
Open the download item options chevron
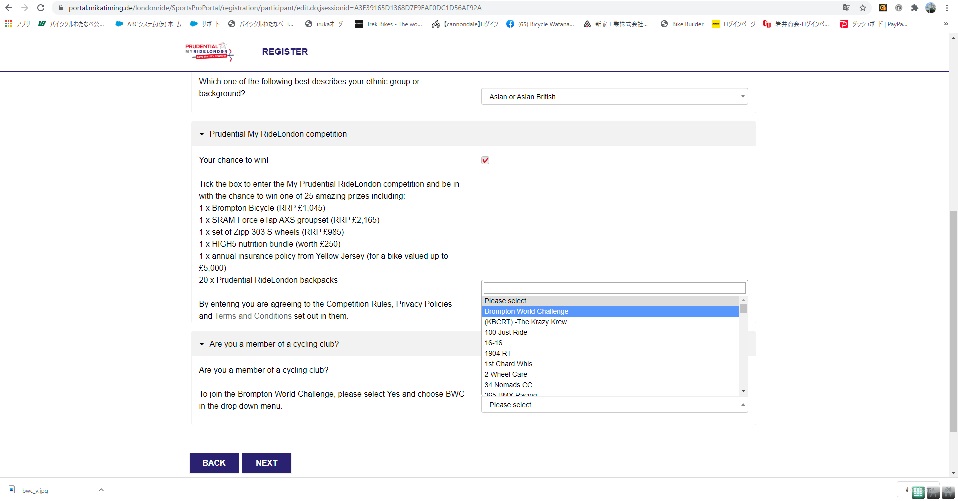pos(101,490)
